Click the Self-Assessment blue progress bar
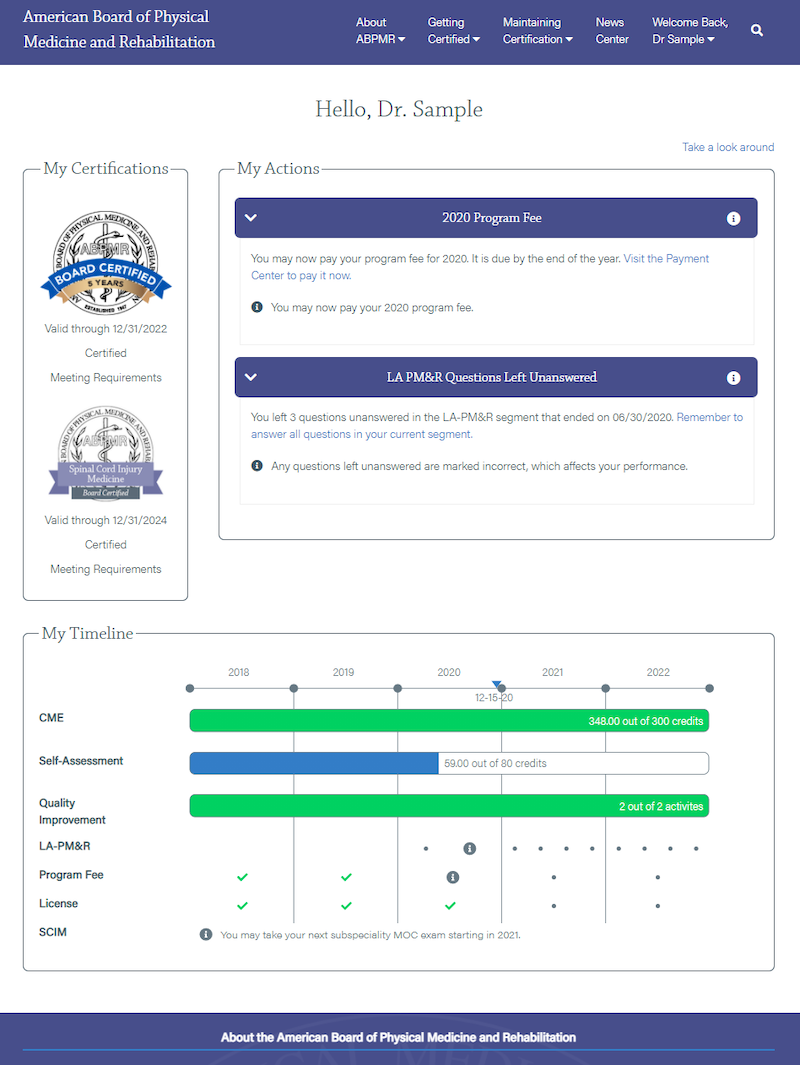 (x=314, y=763)
